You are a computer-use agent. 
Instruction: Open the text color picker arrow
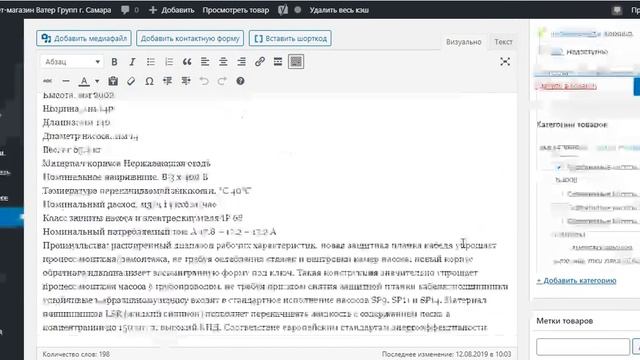tap(97, 81)
